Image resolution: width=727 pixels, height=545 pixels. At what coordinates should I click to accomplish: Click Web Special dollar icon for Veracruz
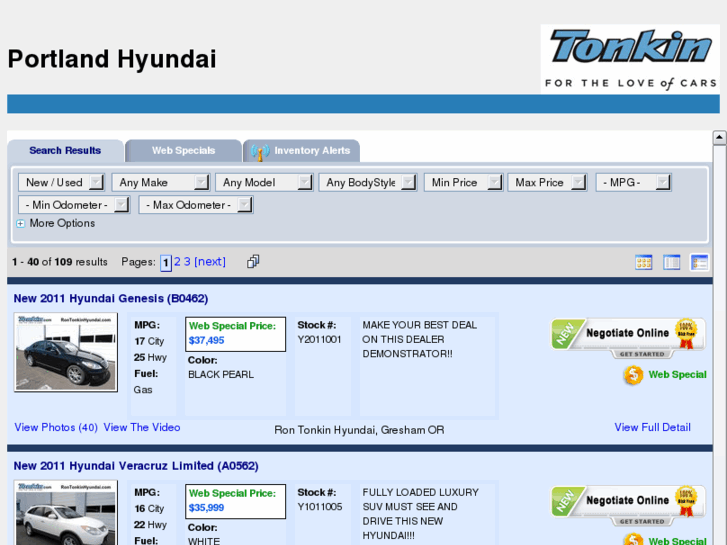click(633, 539)
